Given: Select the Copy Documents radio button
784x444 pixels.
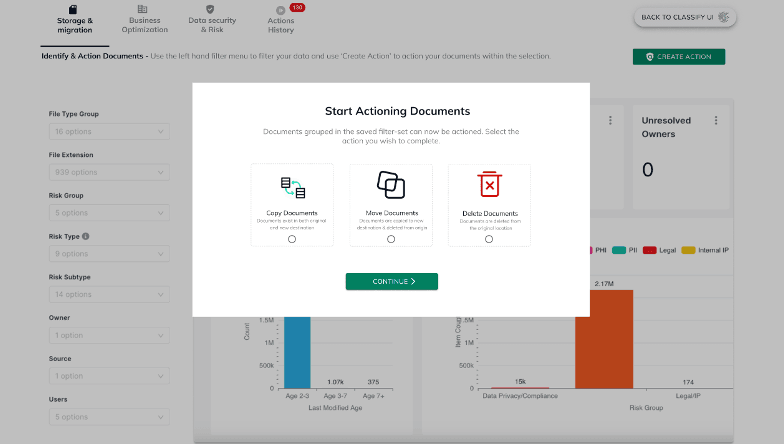Looking at the screenshot, I should (292, 239).
